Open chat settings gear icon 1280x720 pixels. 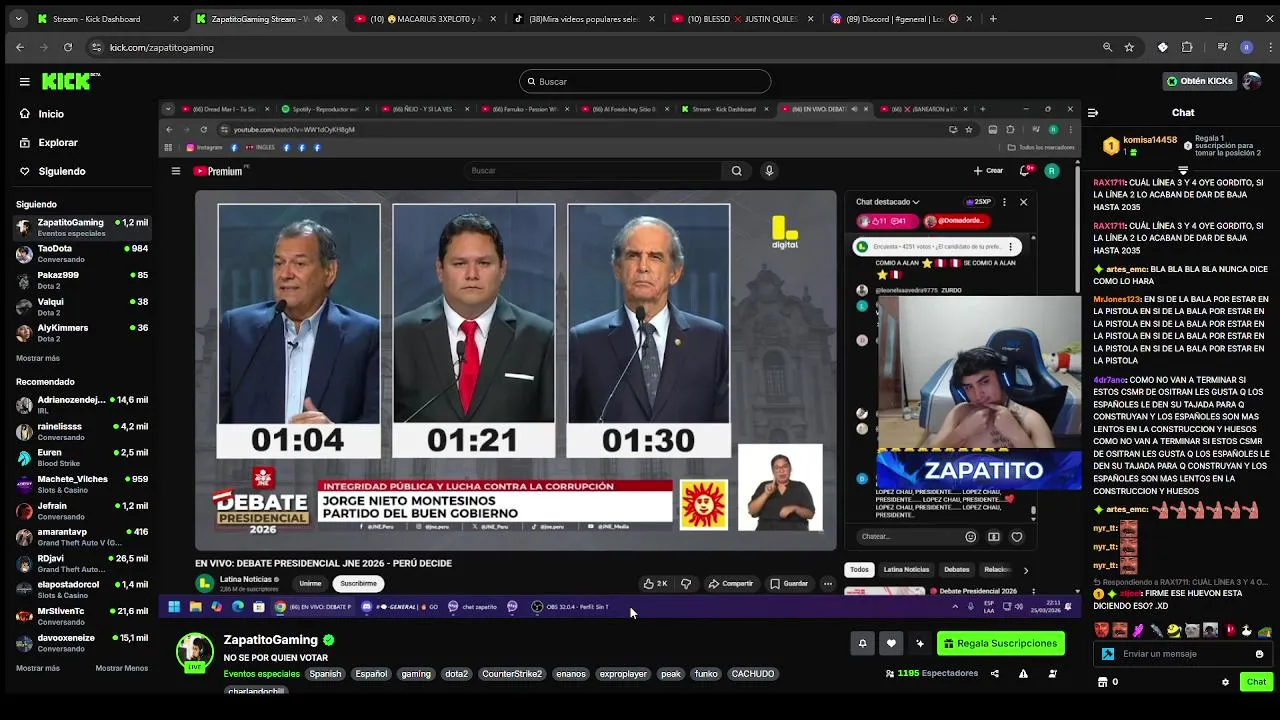pyautogui.click(x=1225, y=682)
